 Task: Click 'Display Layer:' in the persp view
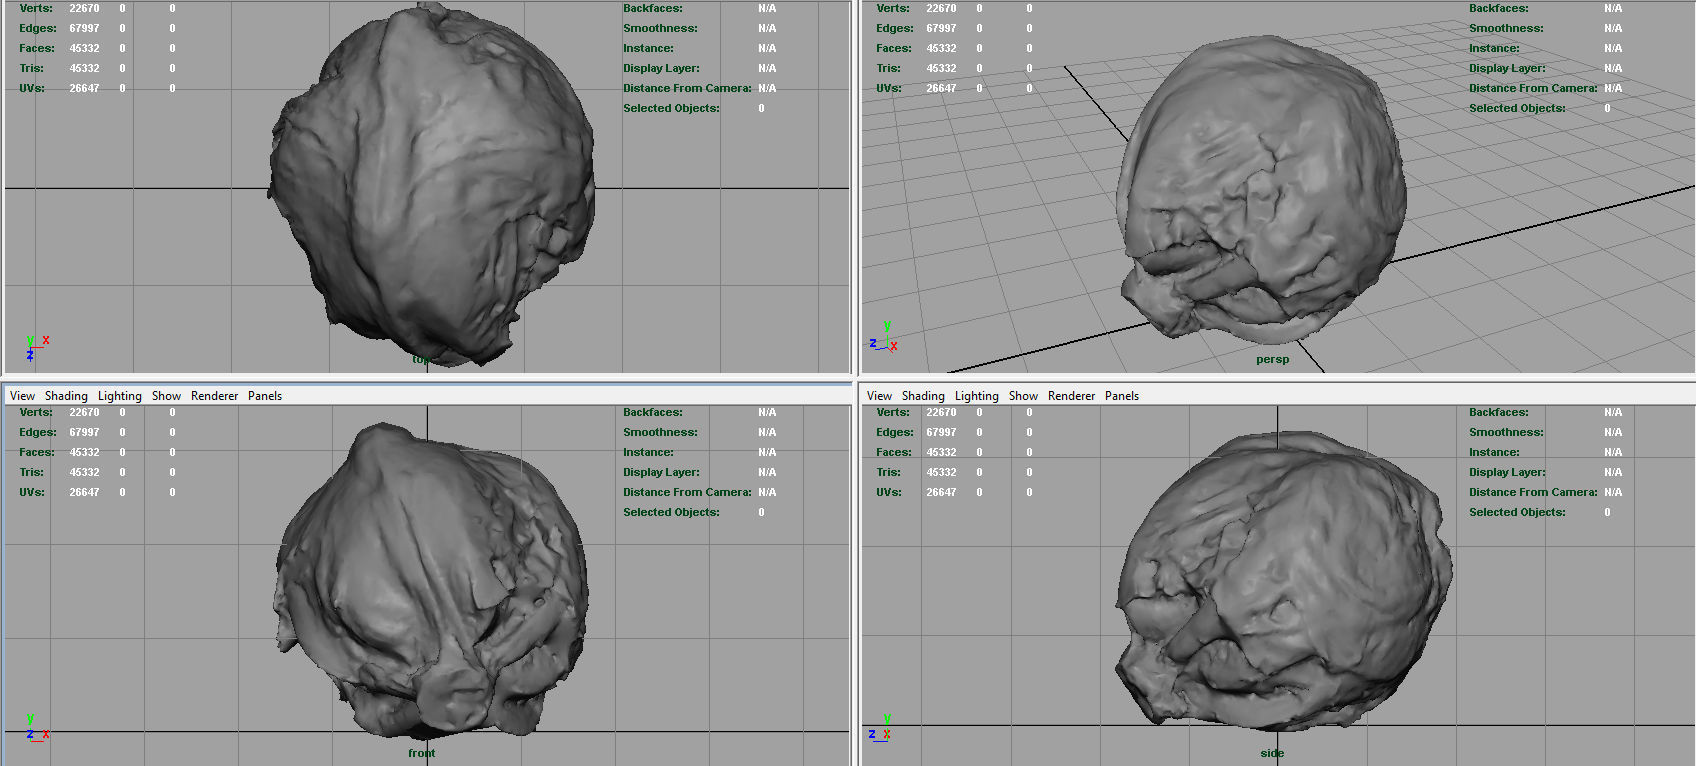point(1507,68)
